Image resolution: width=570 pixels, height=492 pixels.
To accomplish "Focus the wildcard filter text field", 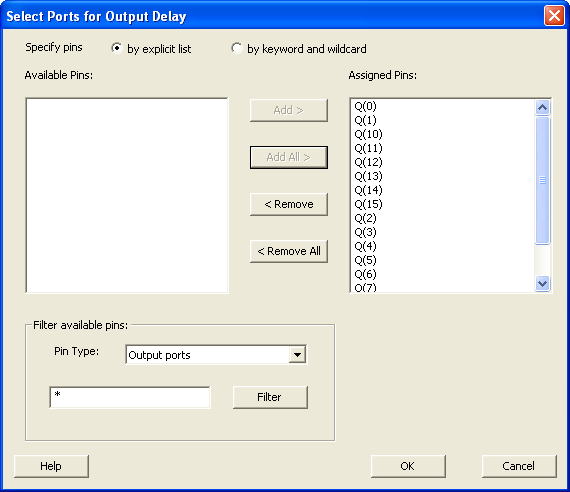I will [130, 397].
